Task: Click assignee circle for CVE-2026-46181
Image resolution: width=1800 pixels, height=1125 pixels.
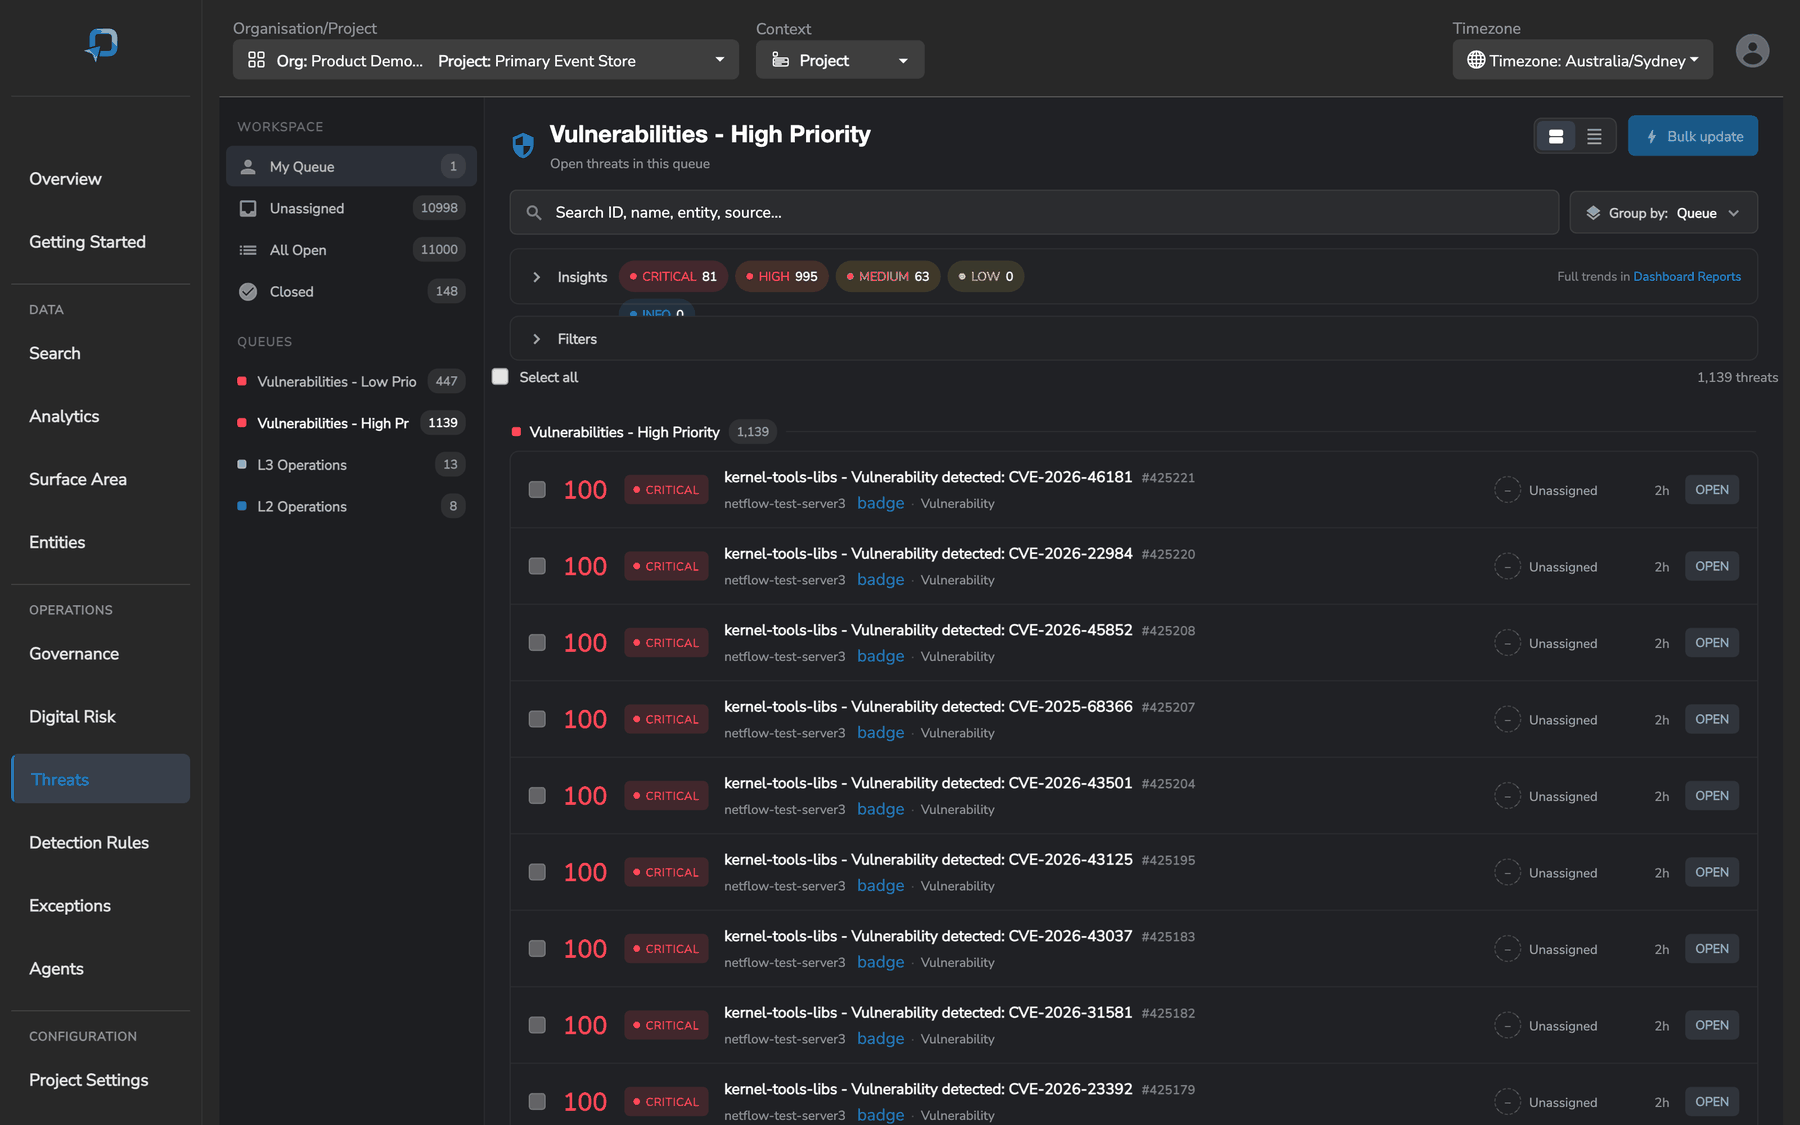Action: [x=1507, y=490]
